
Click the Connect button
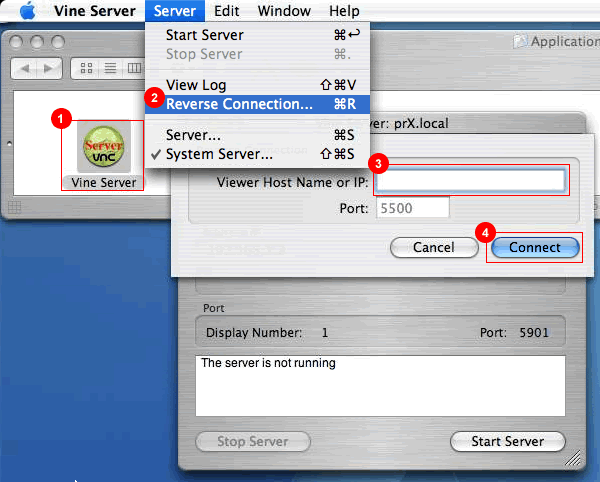point(535,247)
